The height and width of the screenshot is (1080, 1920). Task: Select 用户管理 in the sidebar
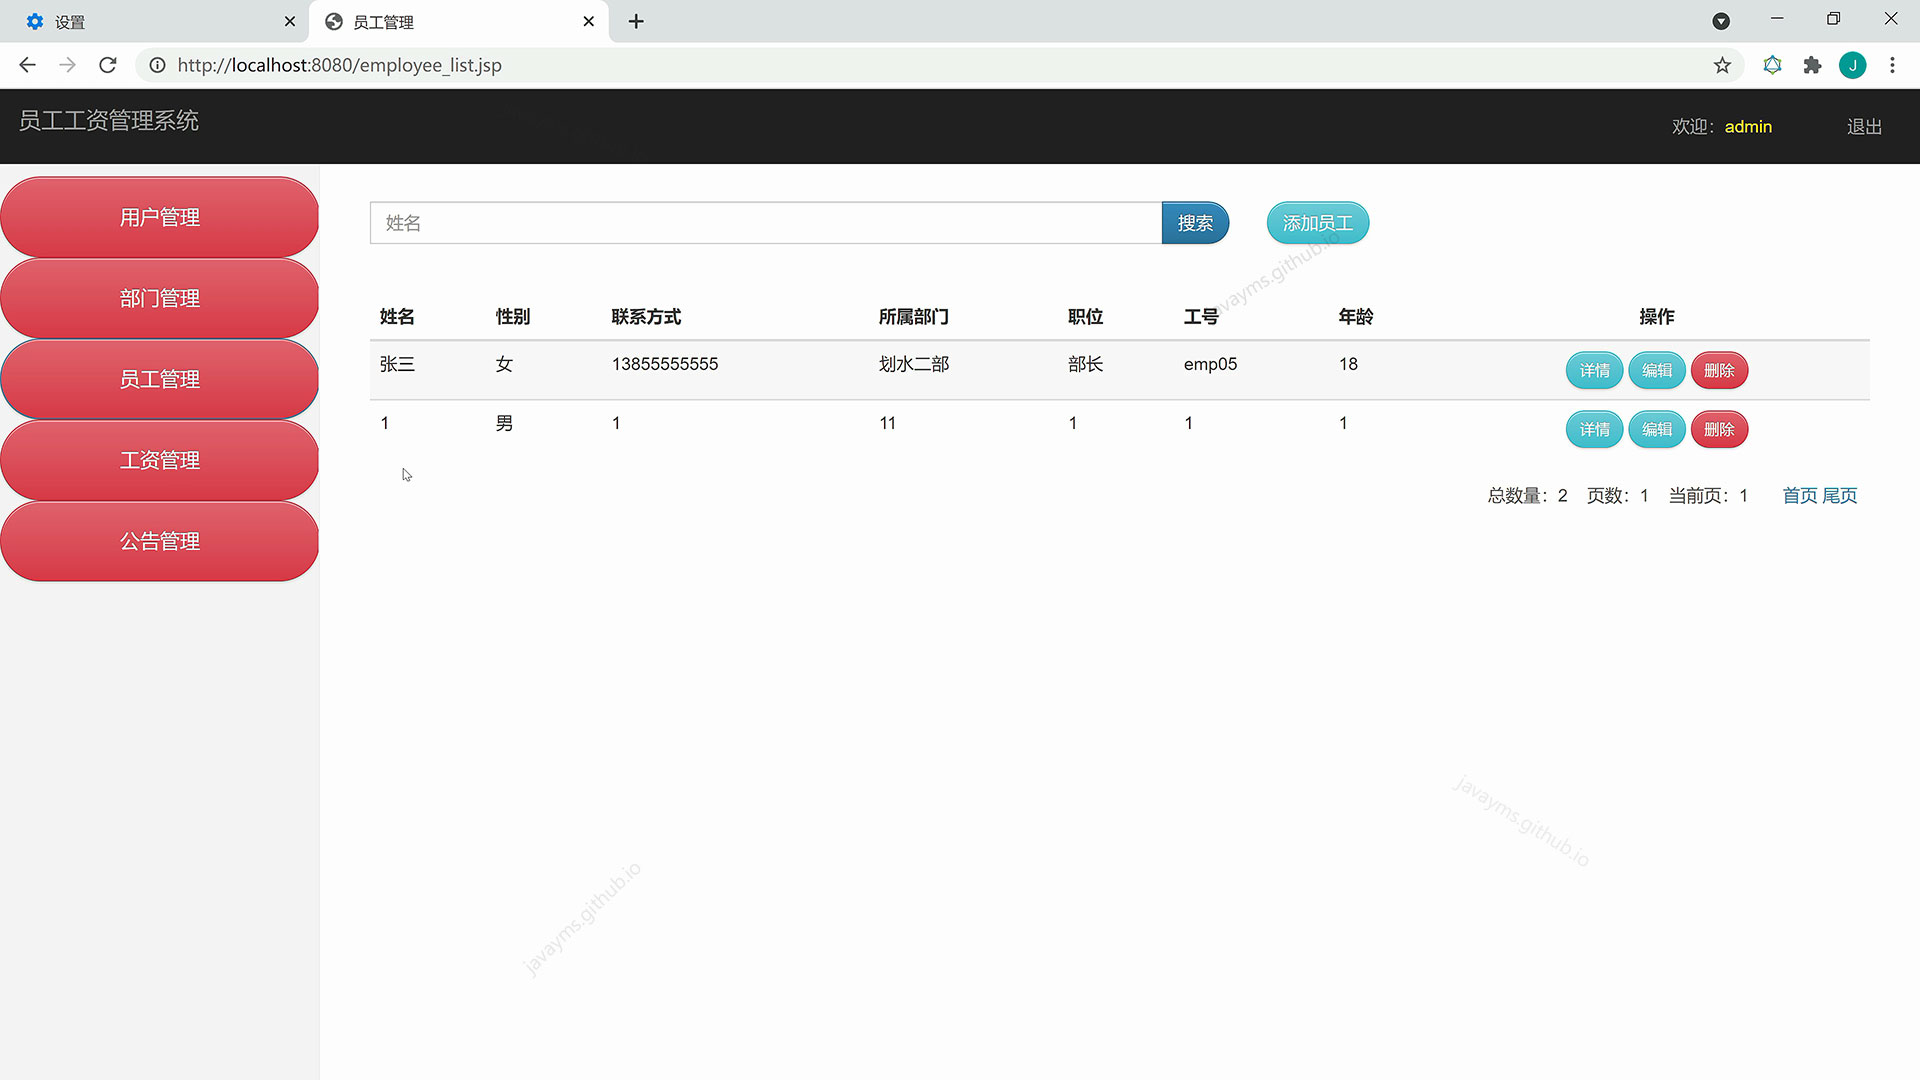[160, 216]
